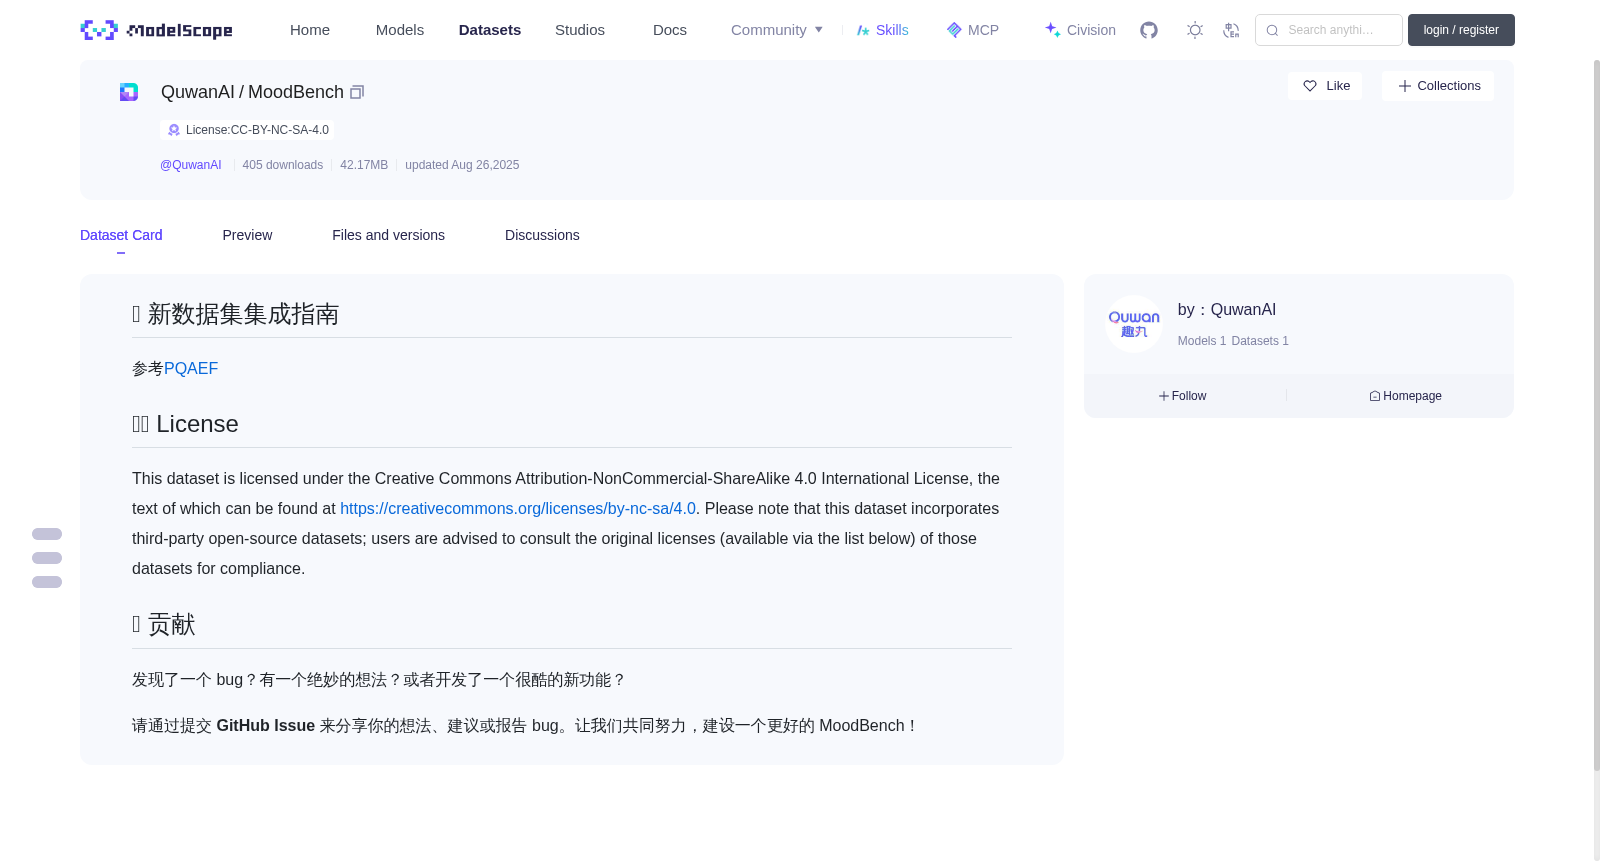
Task: Click the '405 downloads' text
Action: coord(283,165)
